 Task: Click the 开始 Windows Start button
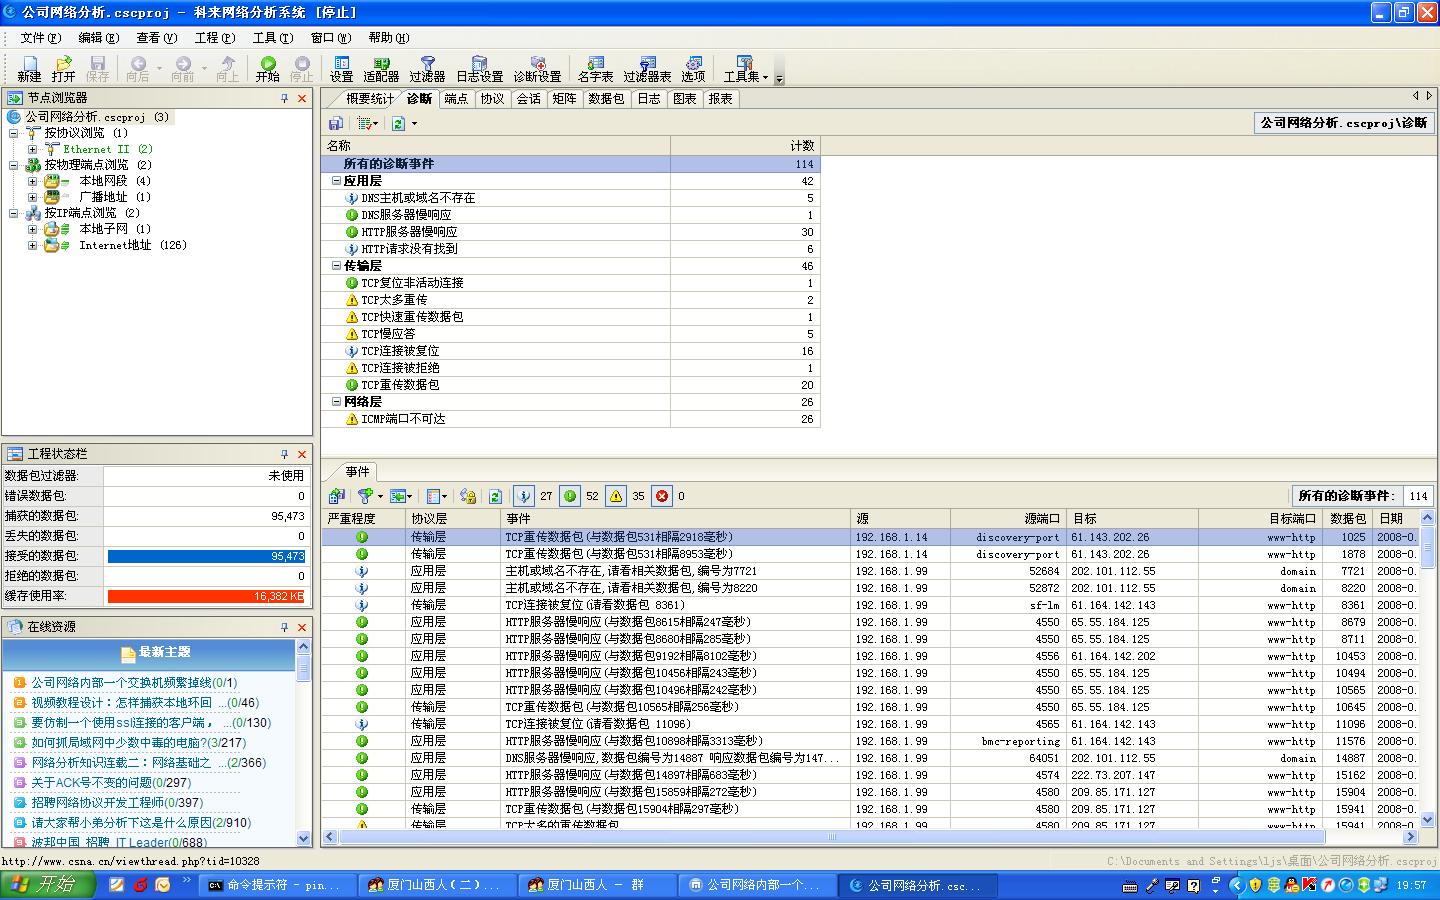point(48,885)
